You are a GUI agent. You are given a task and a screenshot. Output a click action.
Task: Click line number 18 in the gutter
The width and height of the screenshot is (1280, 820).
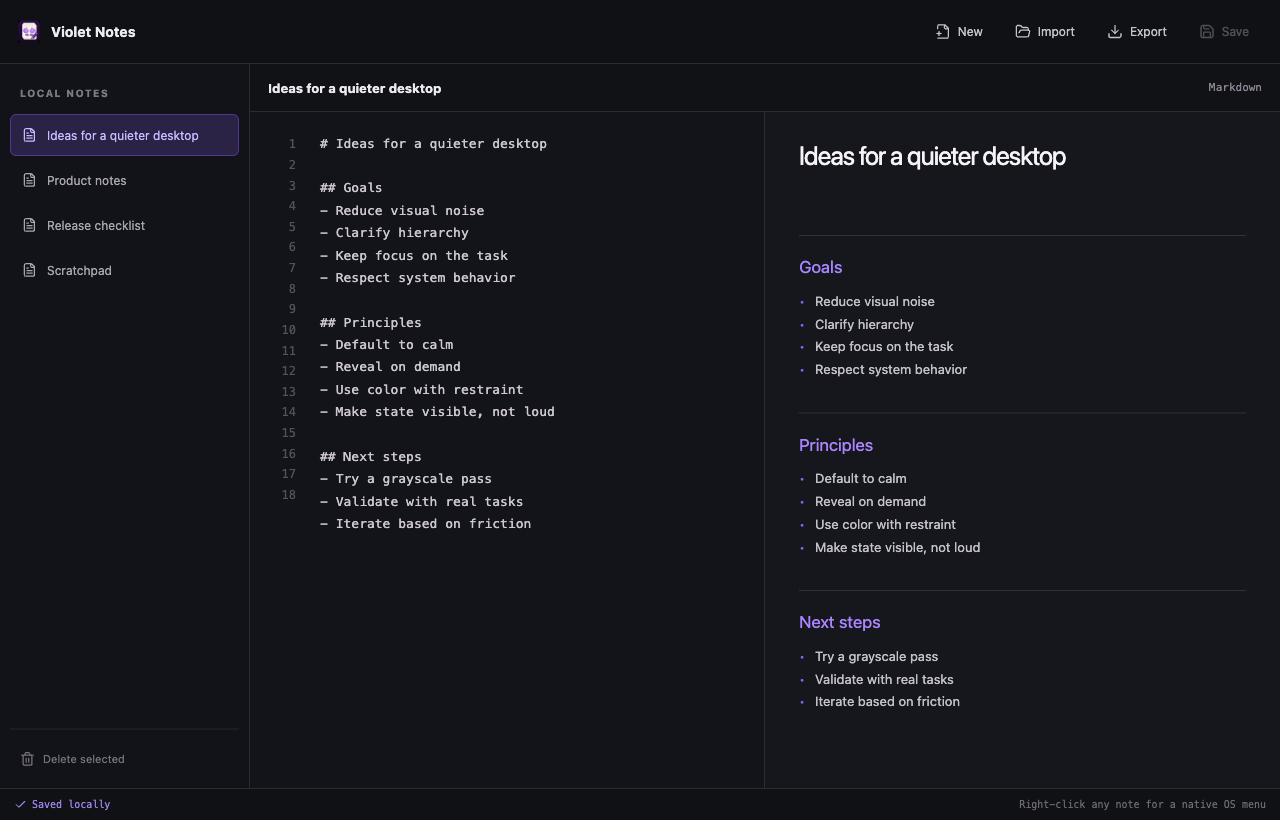[x=289, y=494]
